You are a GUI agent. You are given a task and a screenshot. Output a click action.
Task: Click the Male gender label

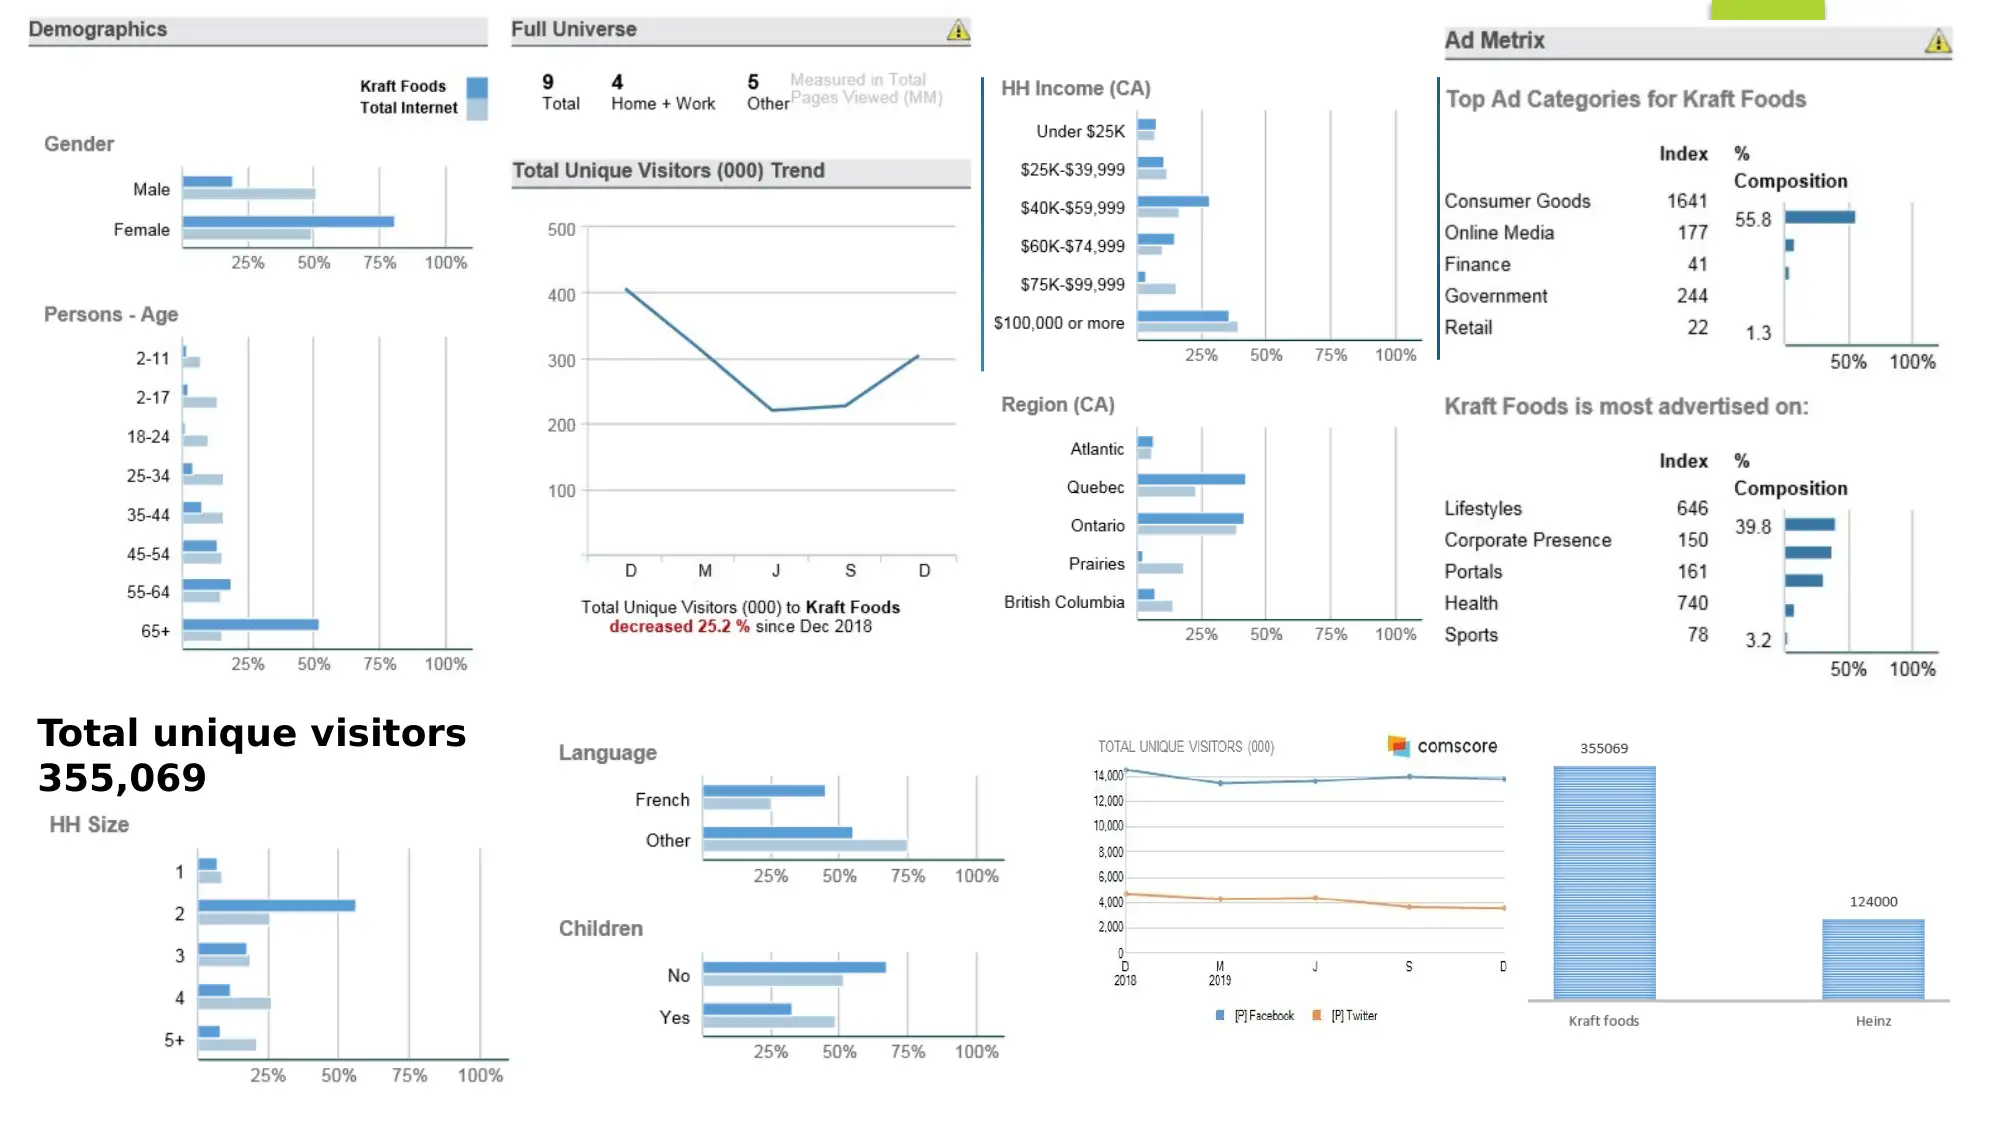[151, 189]
